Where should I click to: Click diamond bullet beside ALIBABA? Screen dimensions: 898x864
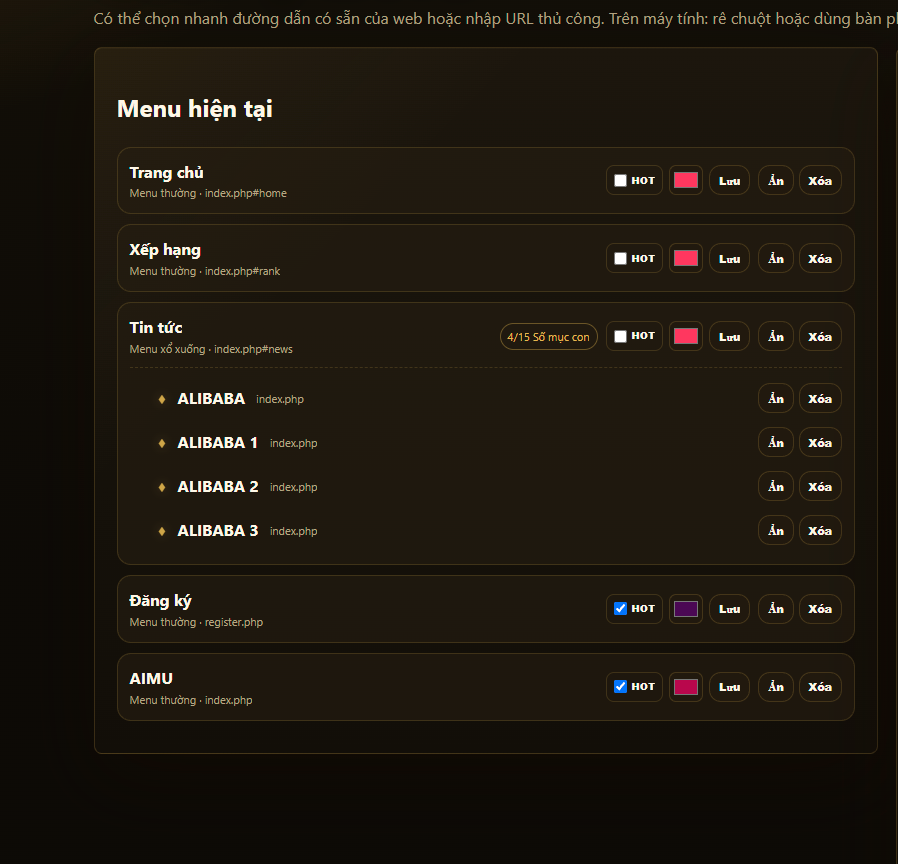(x=162, y=399)
